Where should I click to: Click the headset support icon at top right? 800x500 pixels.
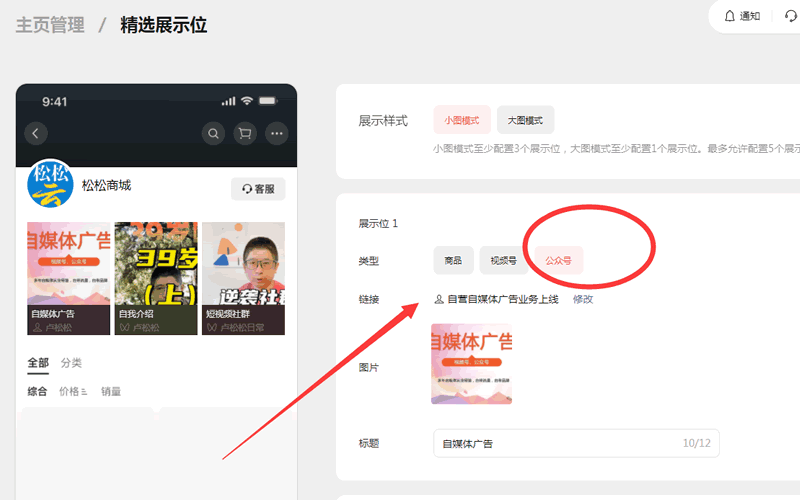click(x=791, y=16)
